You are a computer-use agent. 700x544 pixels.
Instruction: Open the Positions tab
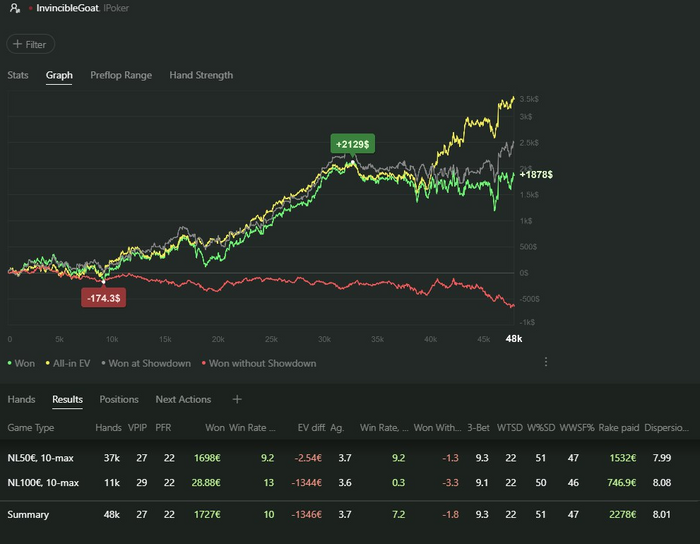tap(119, 400)
